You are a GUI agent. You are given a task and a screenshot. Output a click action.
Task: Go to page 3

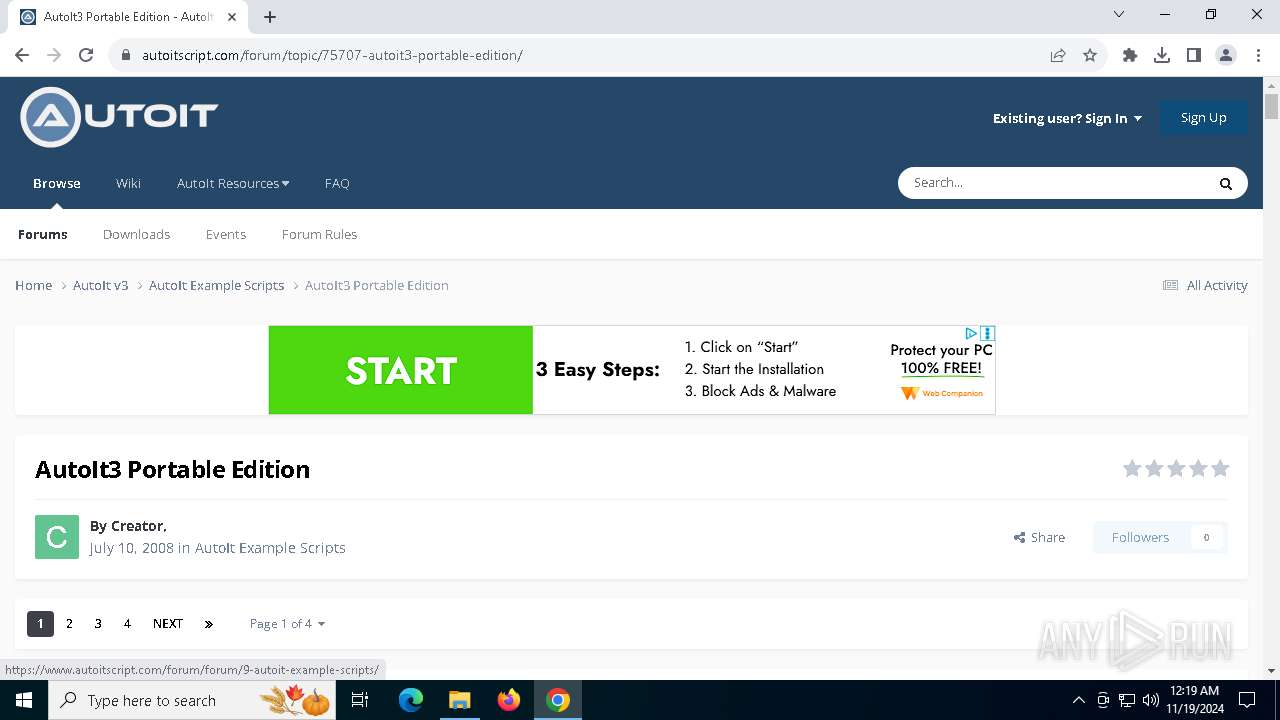[x=98, y=624]
